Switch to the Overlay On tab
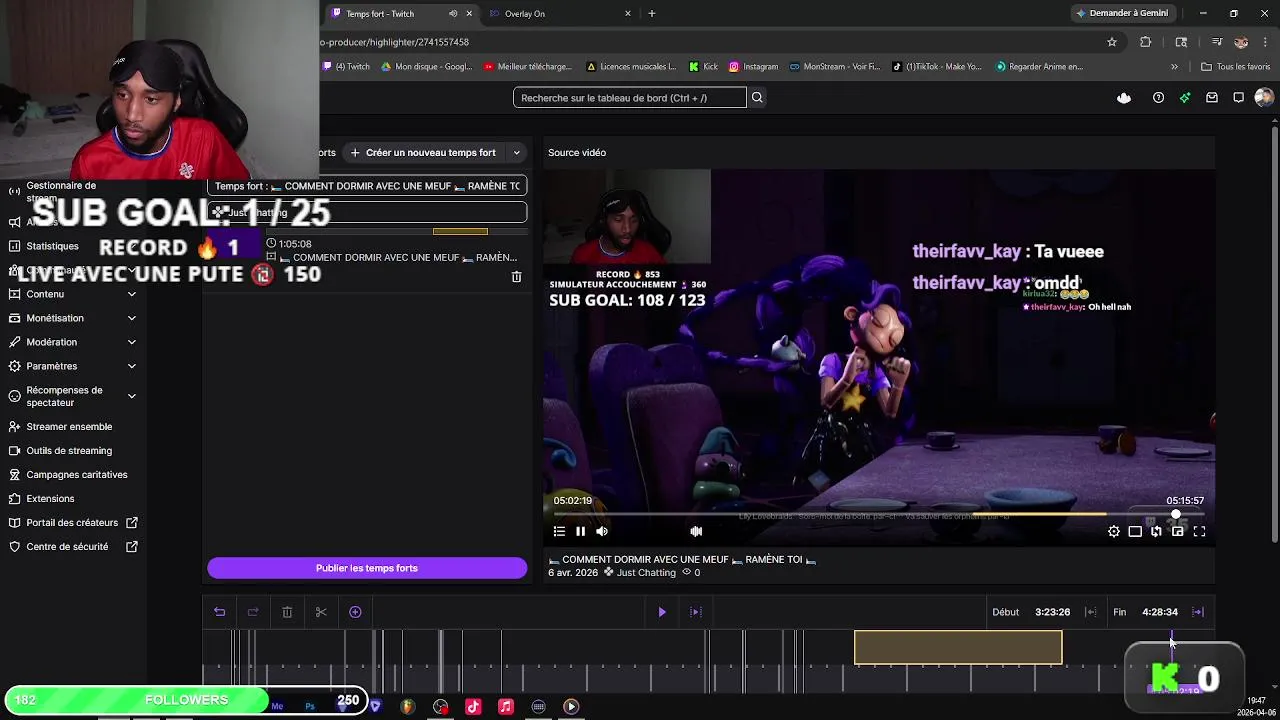This screenshot has width=1280, height=720. 560,13
